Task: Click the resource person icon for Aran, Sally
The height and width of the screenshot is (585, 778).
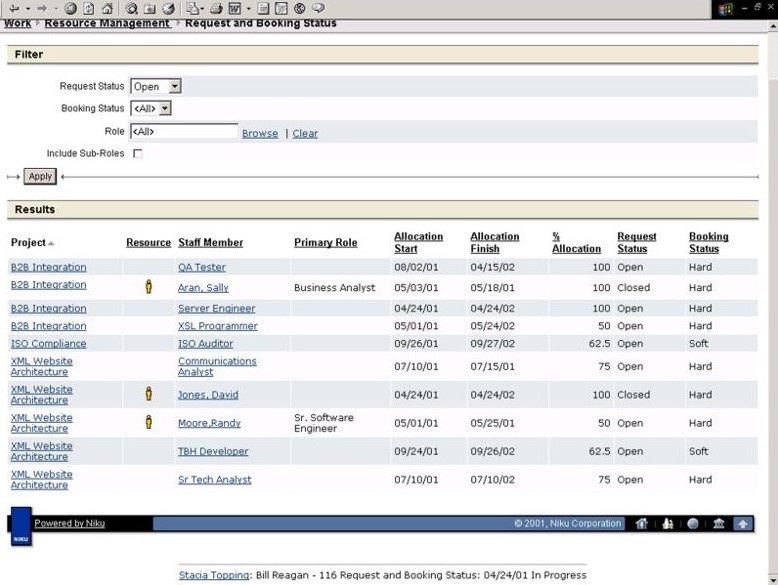Action: pyautogui.click(x=148, y=286)
